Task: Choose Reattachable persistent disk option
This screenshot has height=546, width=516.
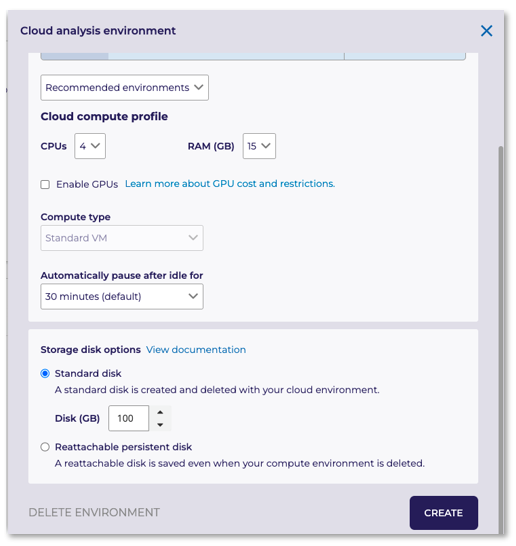Action: (x=45, y=447)
